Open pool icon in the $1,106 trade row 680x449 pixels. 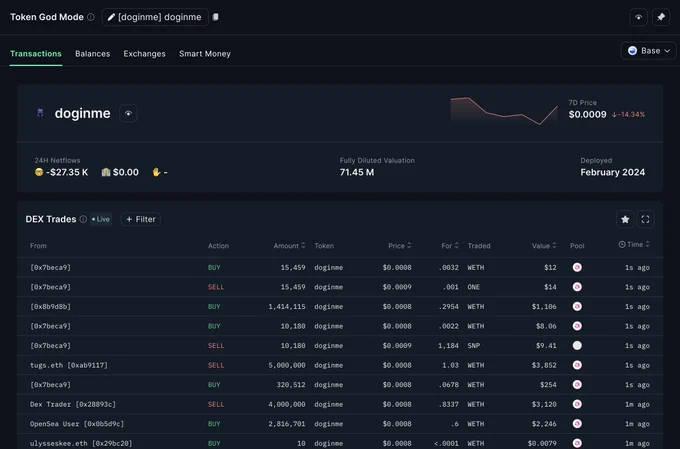click(577, 307)
